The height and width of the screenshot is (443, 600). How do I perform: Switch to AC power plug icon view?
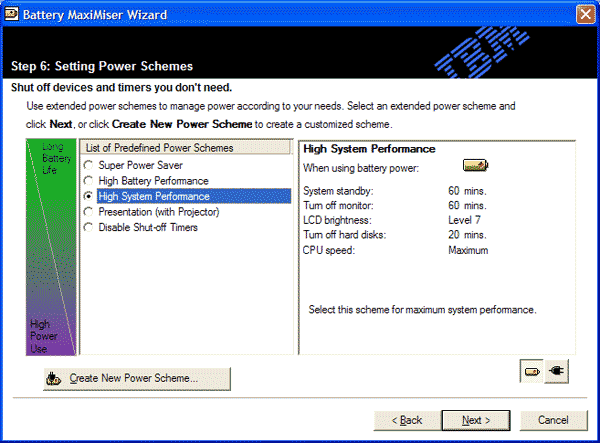coord(556,371)
